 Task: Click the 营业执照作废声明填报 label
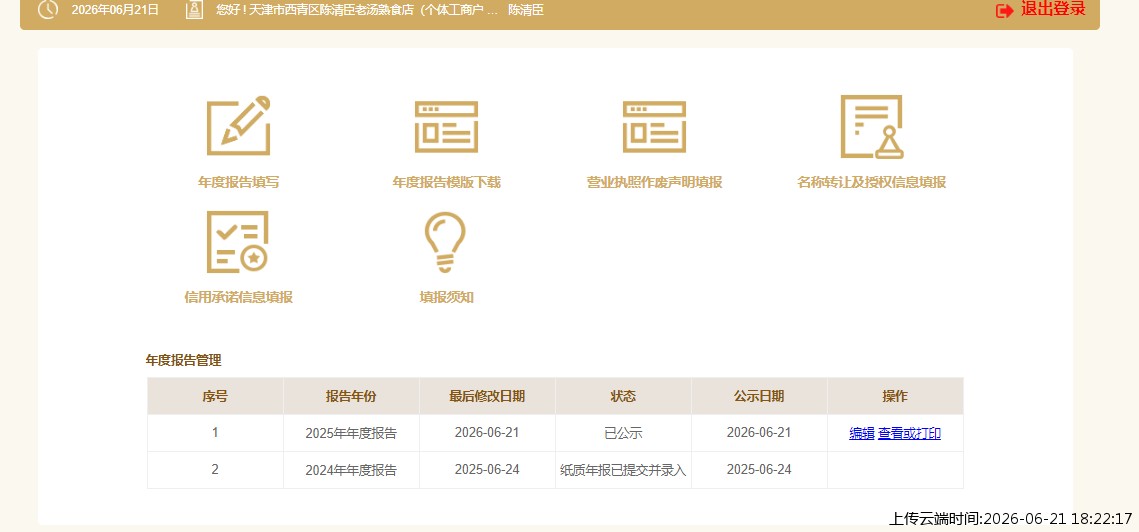(654, 182)
